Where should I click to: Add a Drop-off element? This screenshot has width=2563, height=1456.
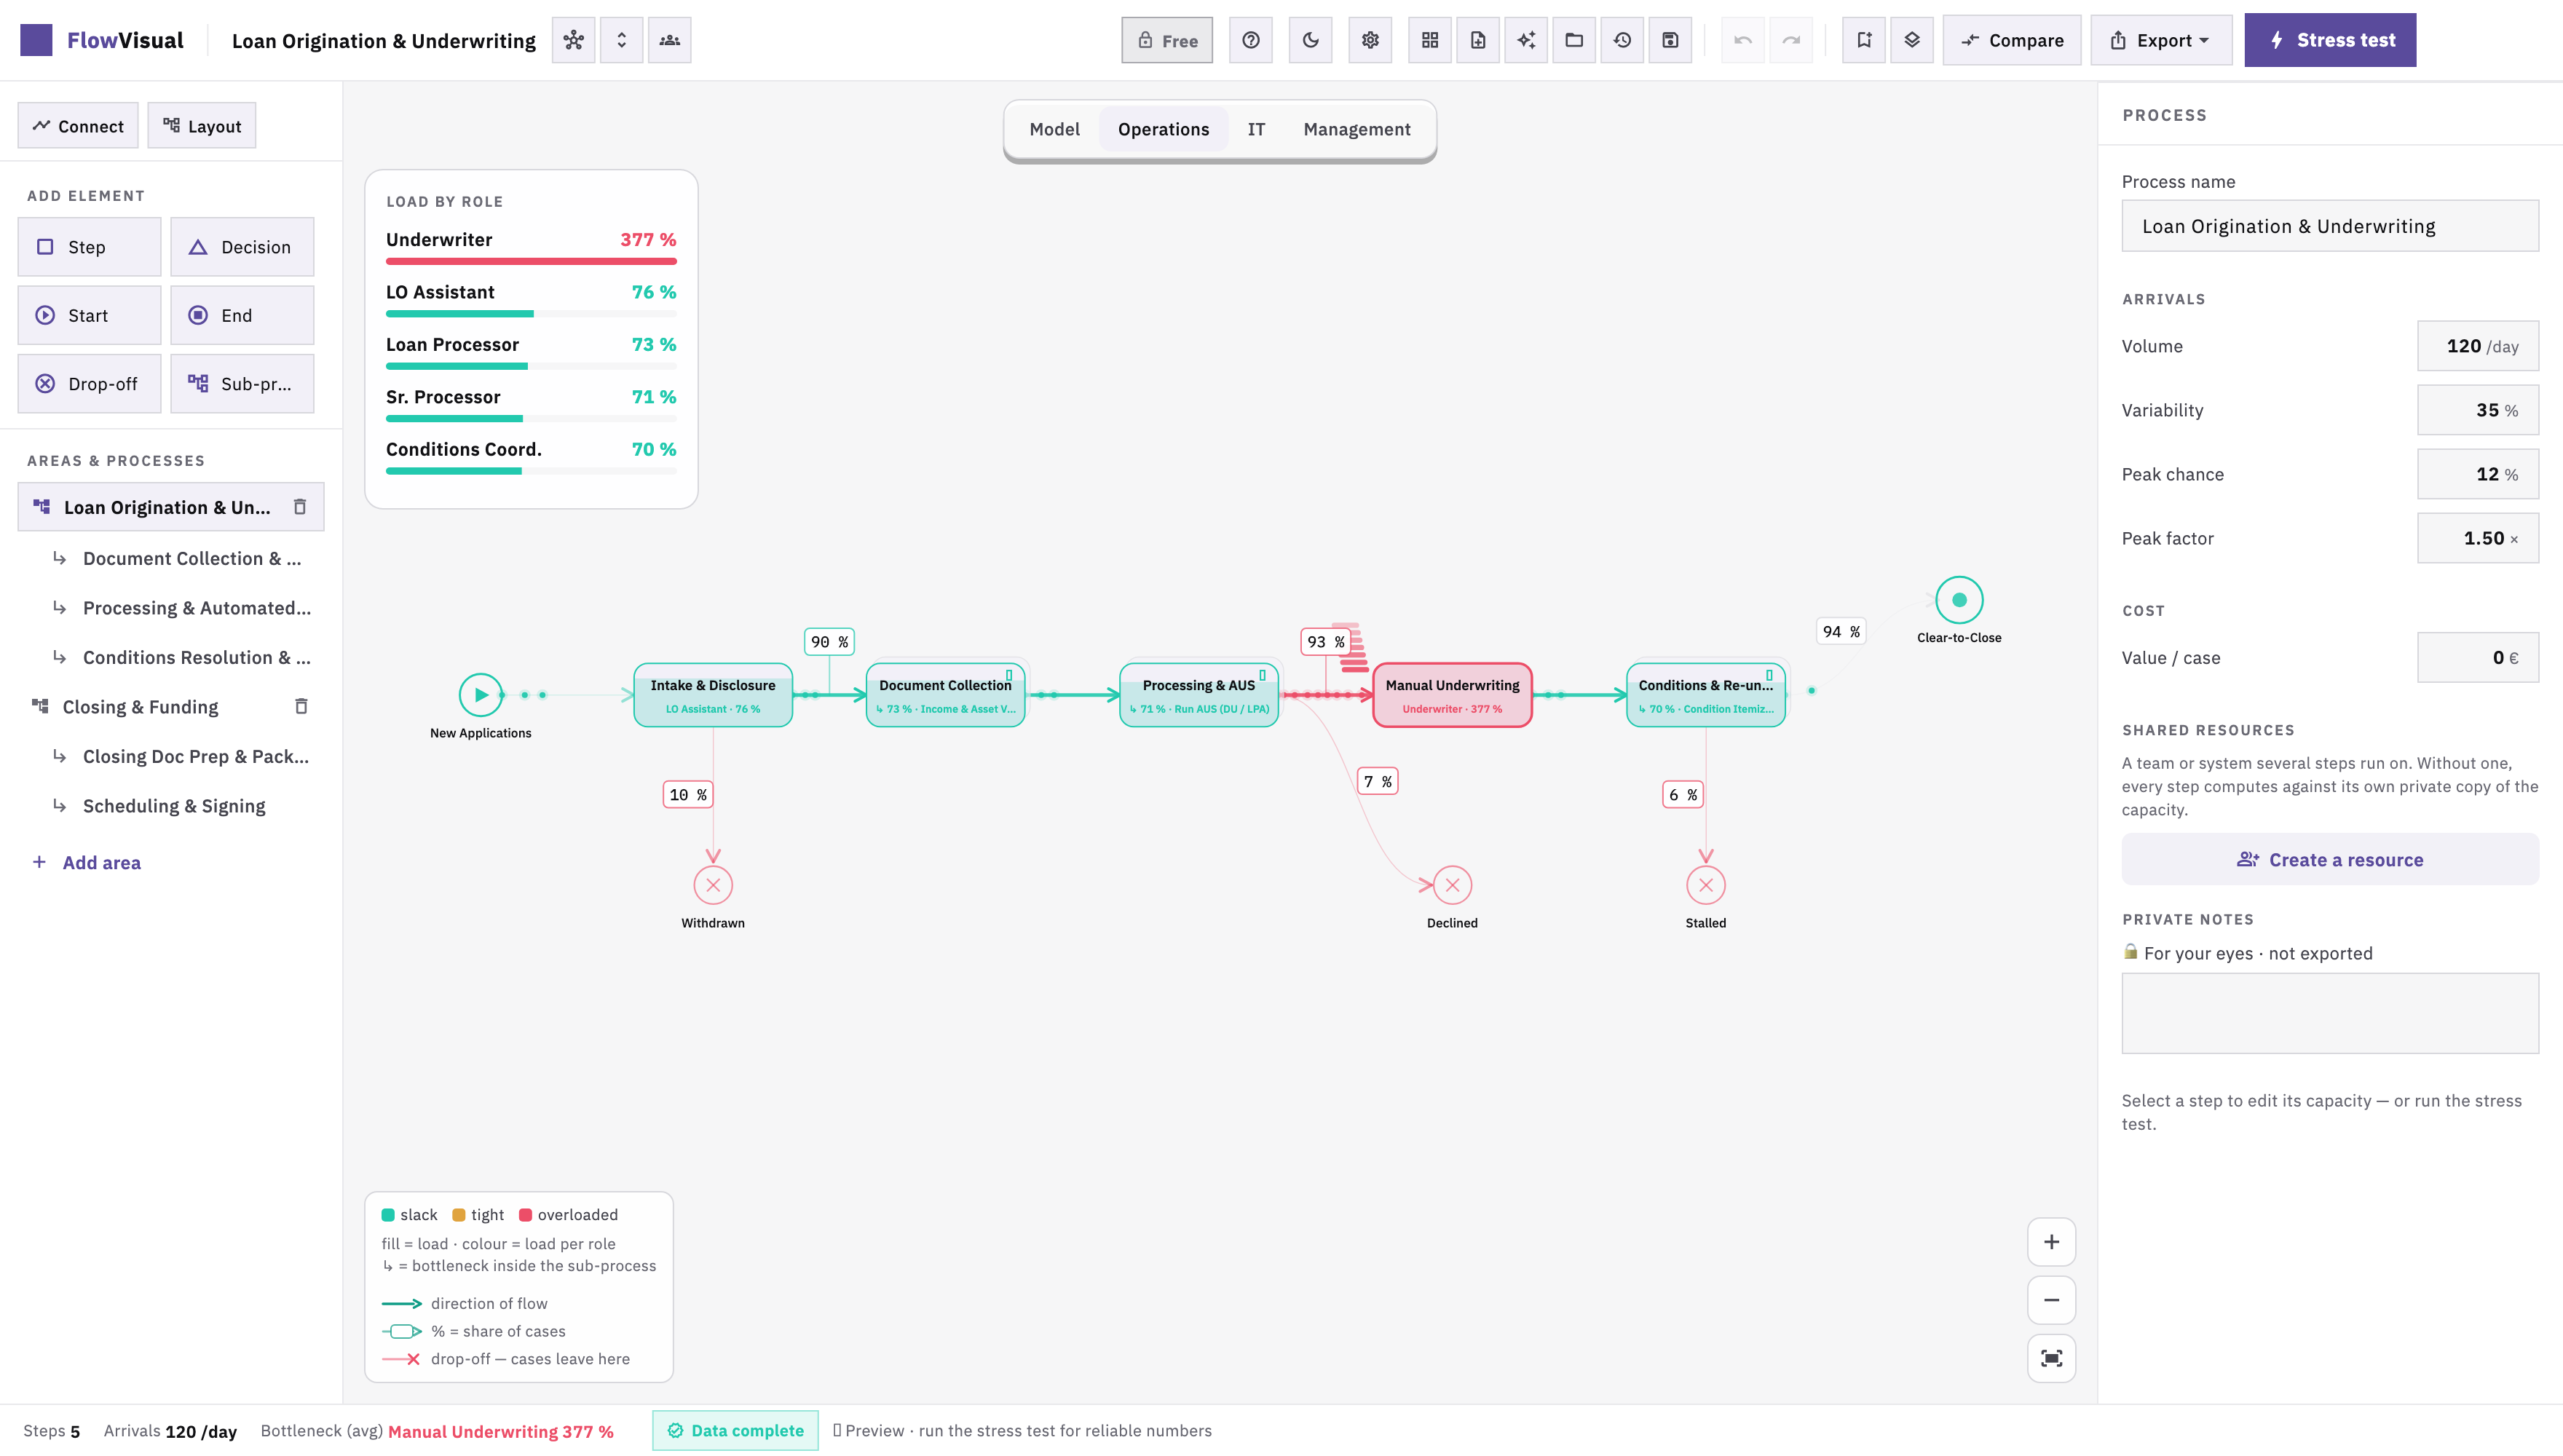pos(89,384)
